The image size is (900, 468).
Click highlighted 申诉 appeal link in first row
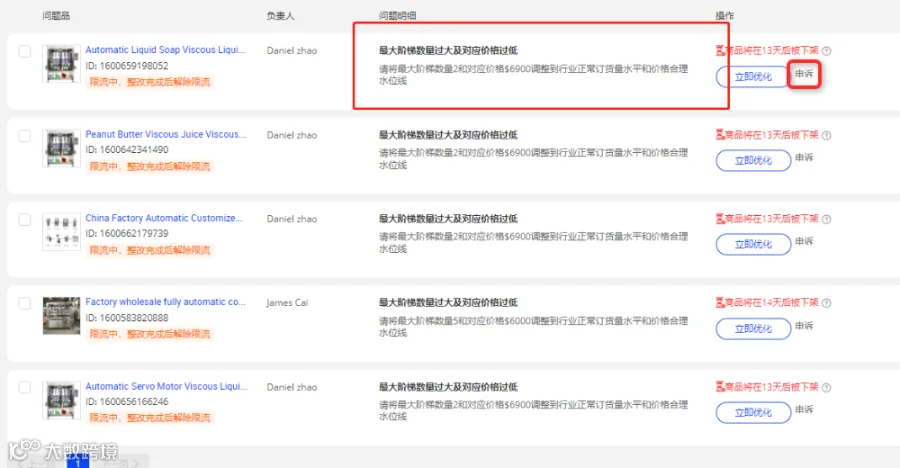(x=804, y=74)
